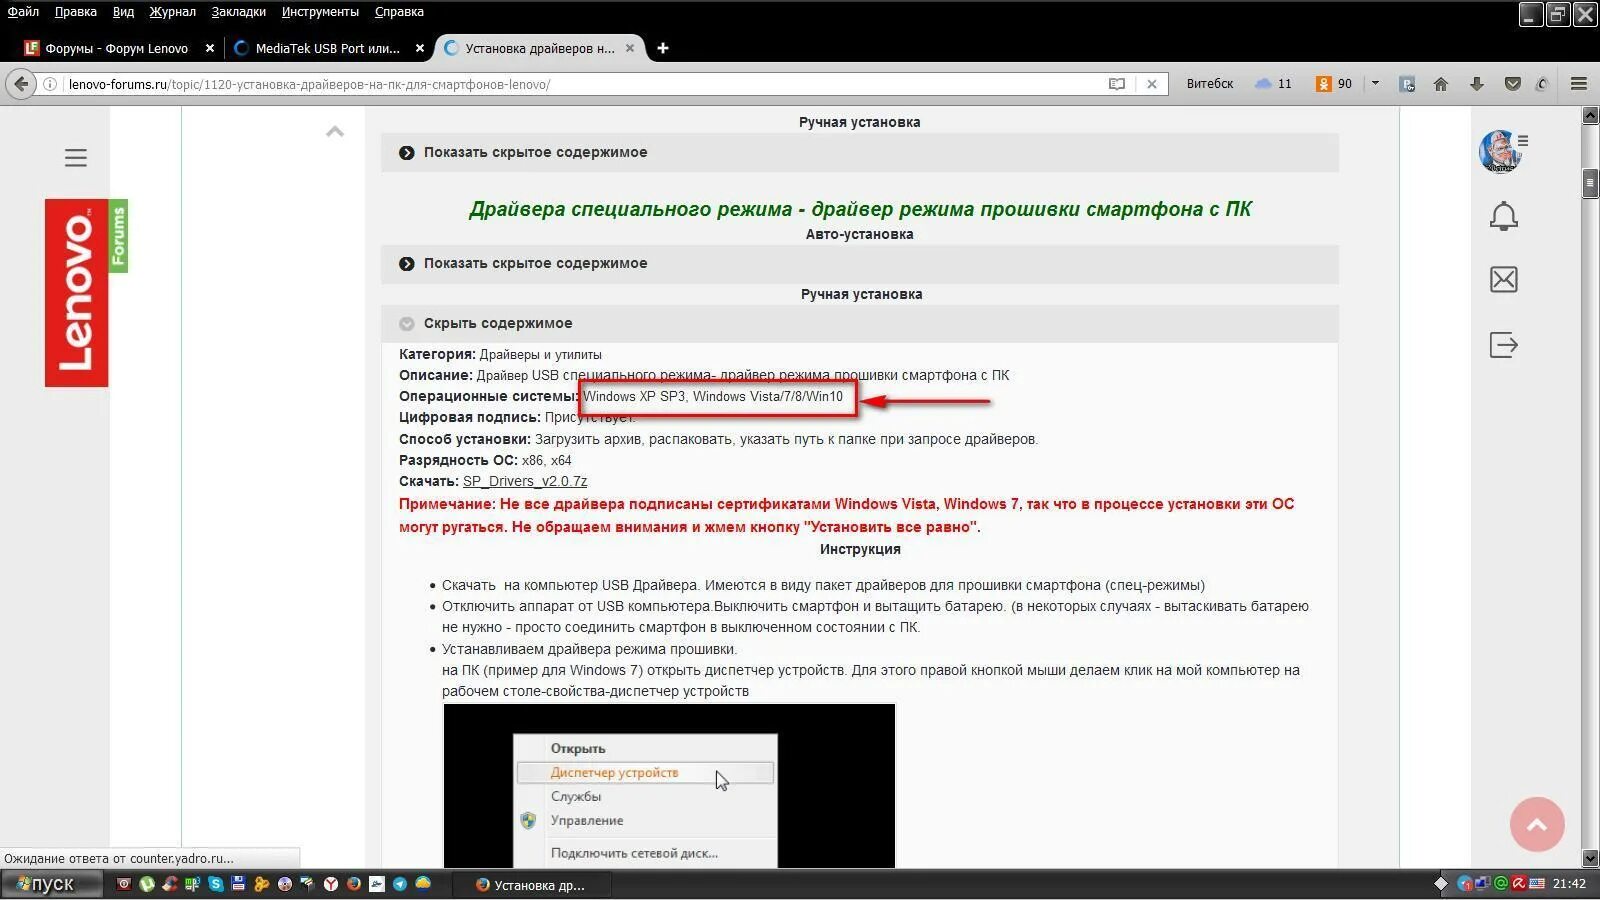The image size is (1600, 900).
Task: Download the SP_Drivers_v2.0.7z archive
Action: click(x=524, y=481)
